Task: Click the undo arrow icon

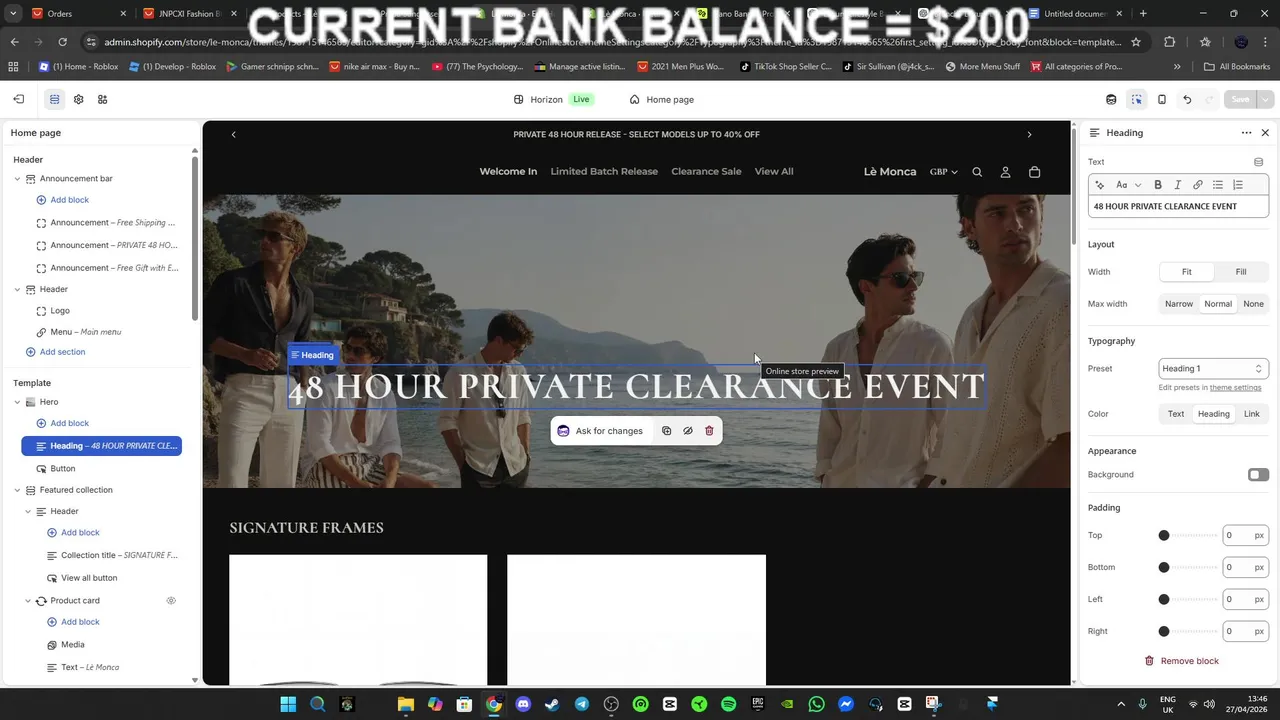Action: (1187, 99)
